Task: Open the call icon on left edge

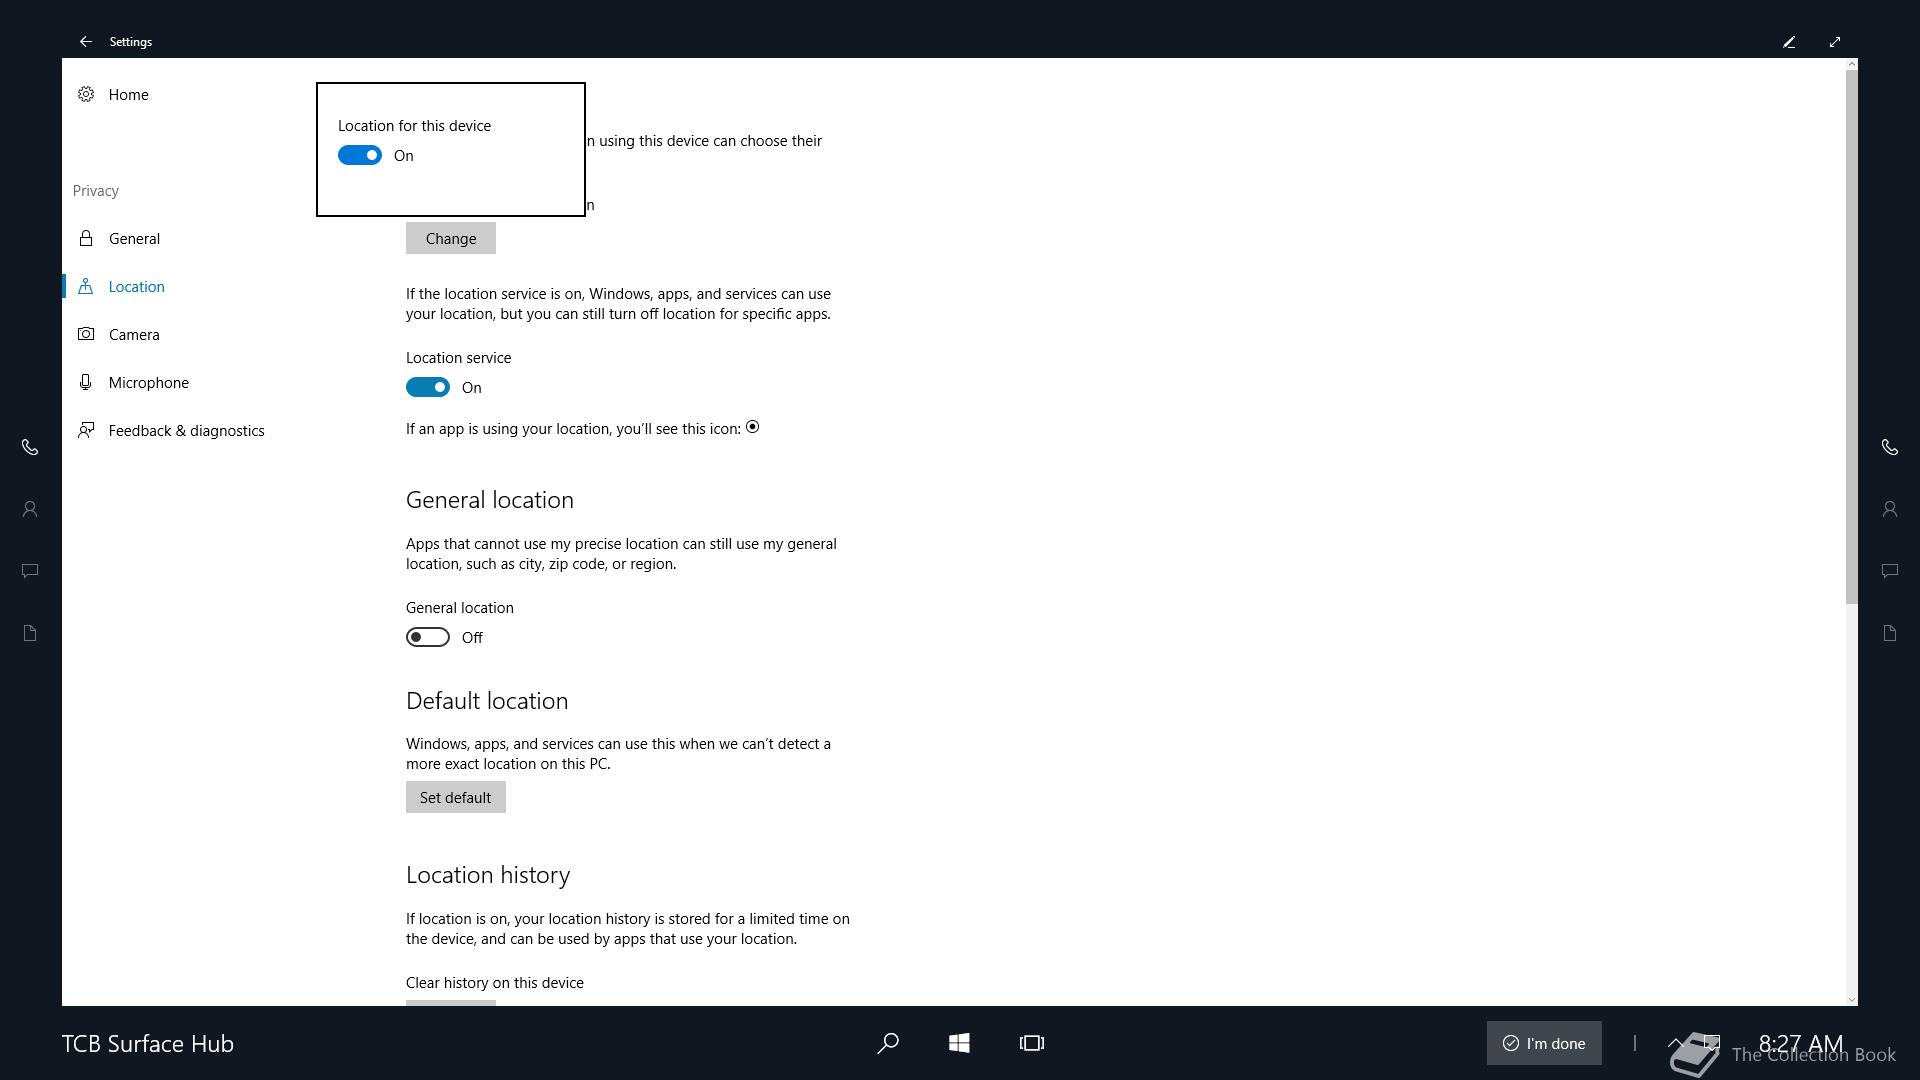Action: tap(30, 447)
